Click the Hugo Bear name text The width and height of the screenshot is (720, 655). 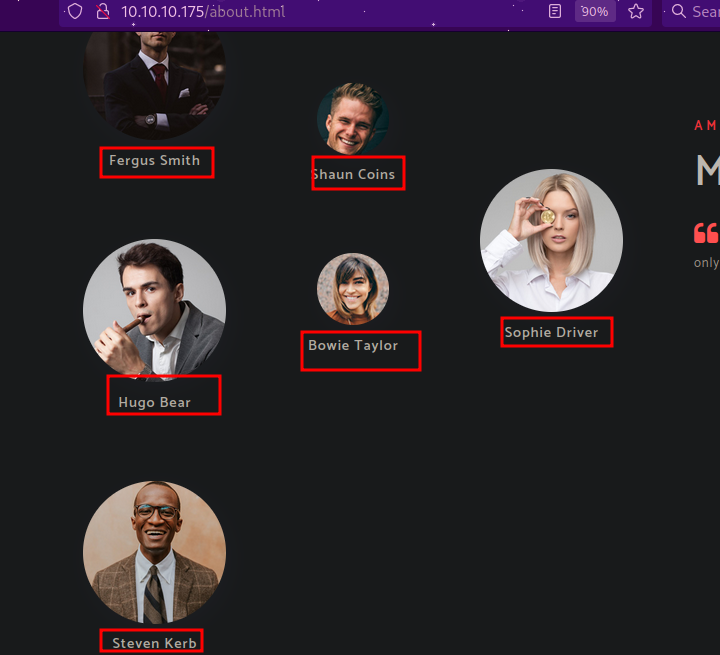tap(154, 403)
